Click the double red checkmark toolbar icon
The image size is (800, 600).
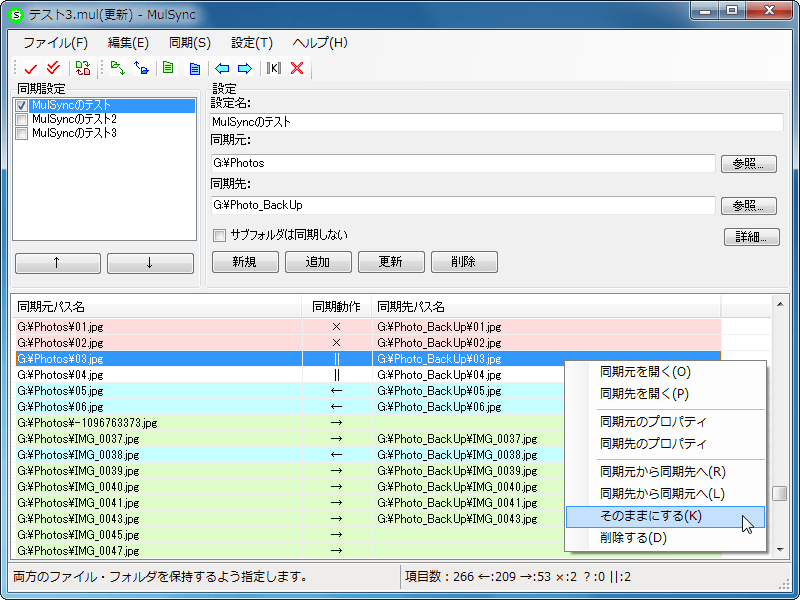53,68
